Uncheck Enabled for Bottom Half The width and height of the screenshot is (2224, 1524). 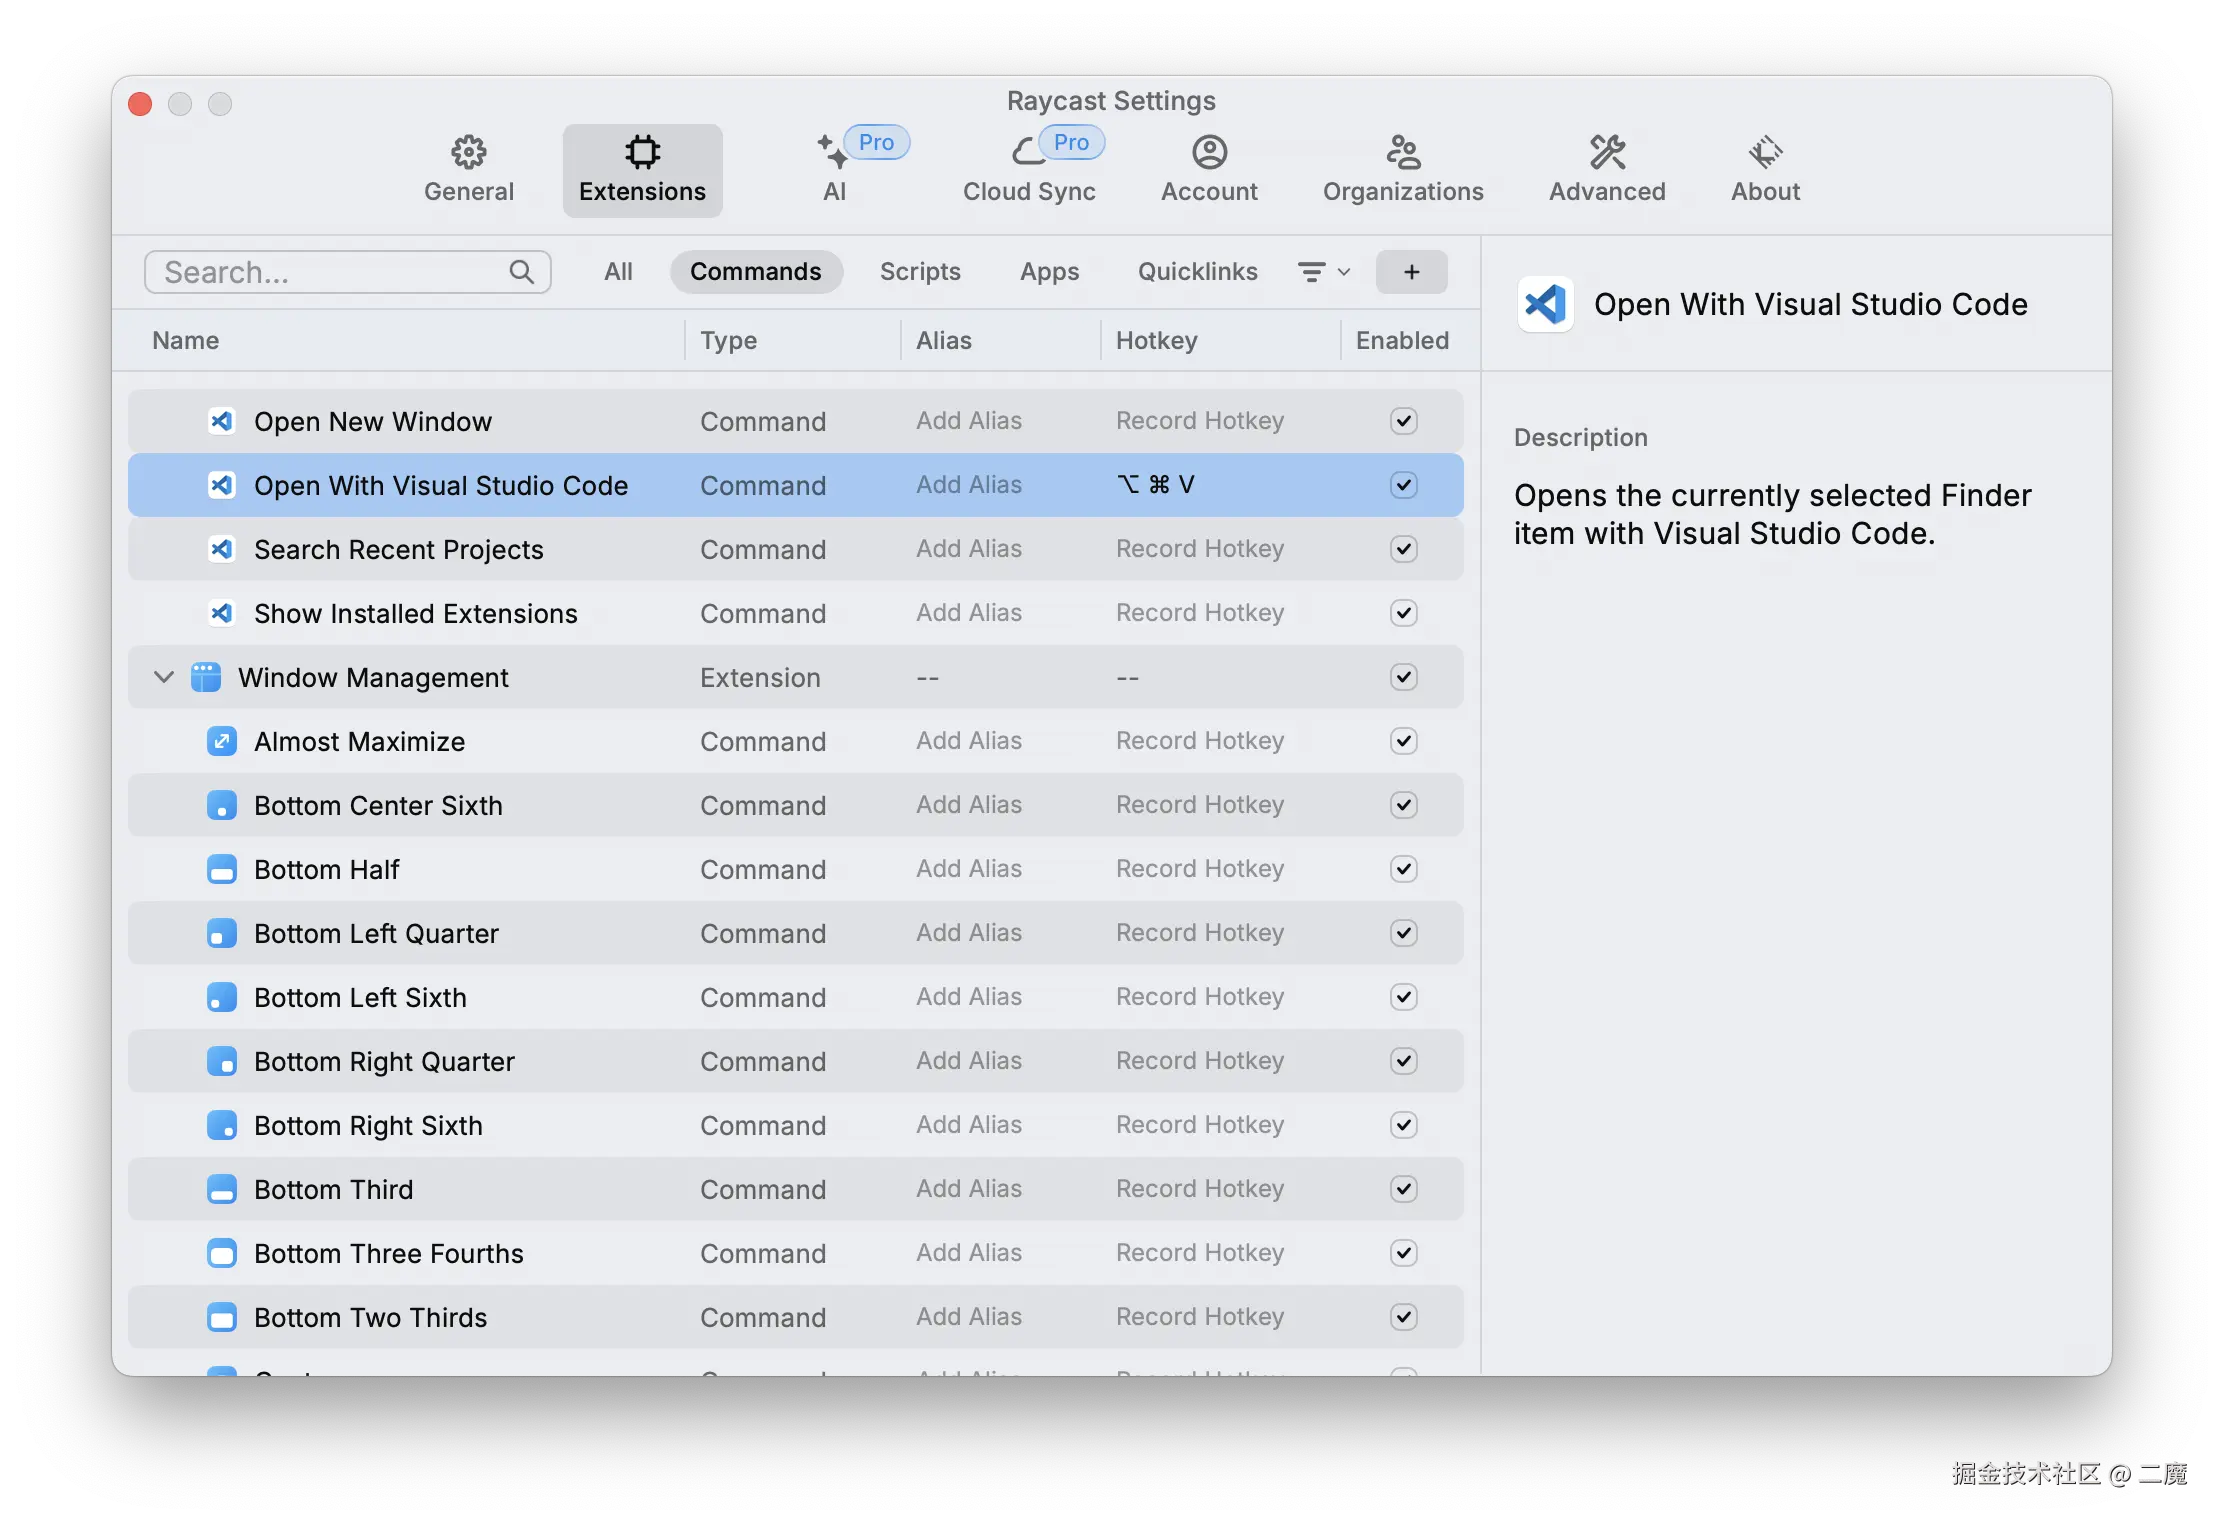(1403, 869)
